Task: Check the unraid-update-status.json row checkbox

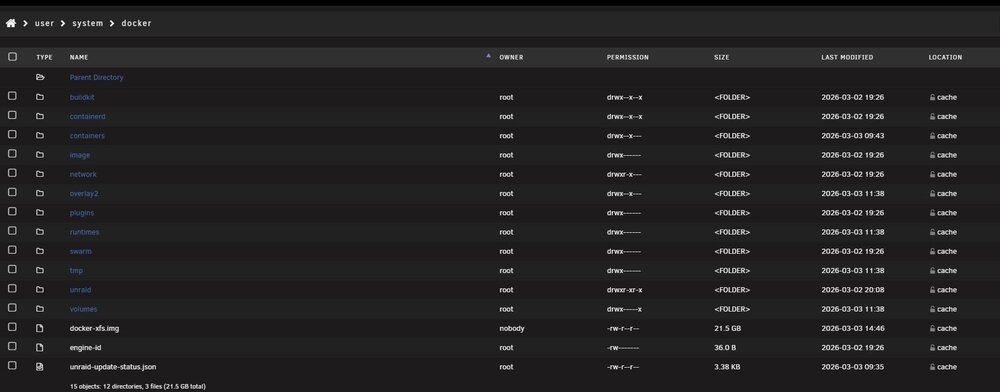Action: (x=12, y=366)
